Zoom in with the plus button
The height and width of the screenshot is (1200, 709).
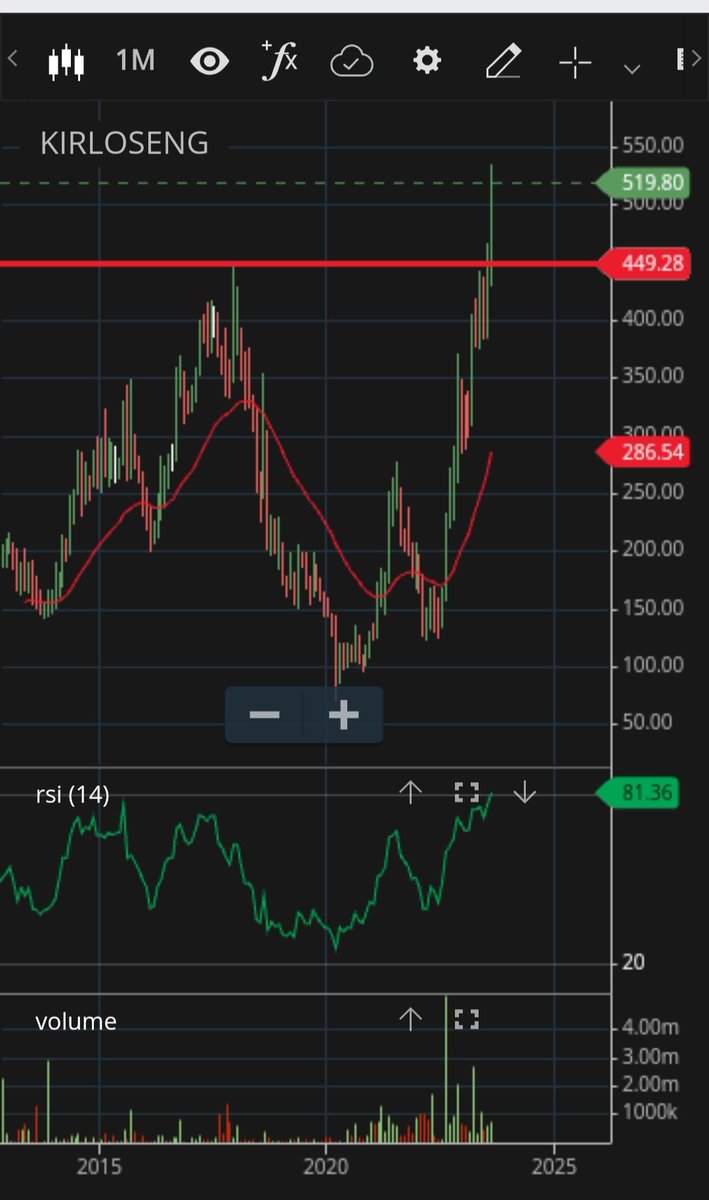[343, 715]
